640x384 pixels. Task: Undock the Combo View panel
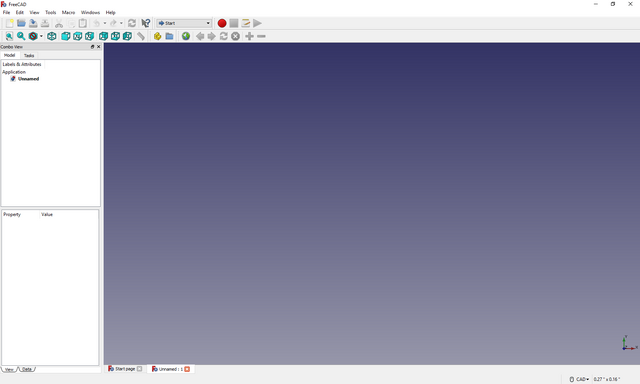tap(92, 47)
